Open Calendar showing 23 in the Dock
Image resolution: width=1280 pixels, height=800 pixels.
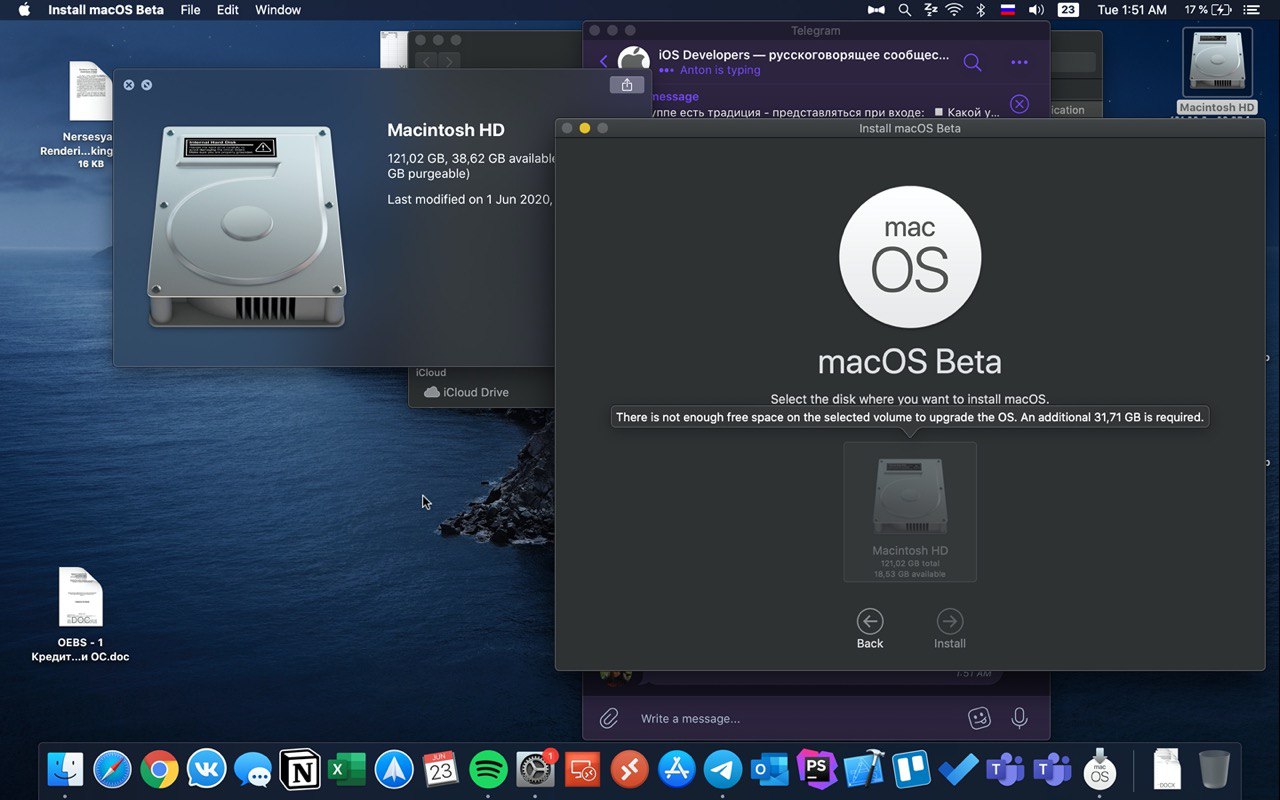(x=441, y=769)
